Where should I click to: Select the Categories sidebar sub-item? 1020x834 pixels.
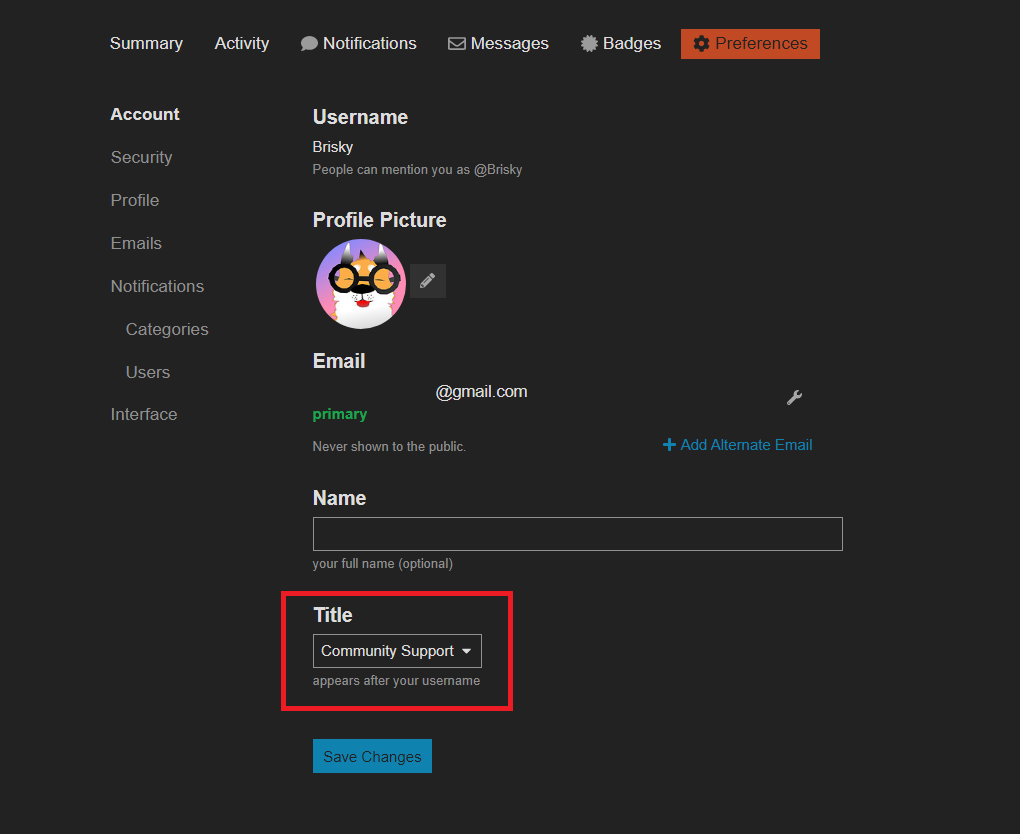point(167,329)
